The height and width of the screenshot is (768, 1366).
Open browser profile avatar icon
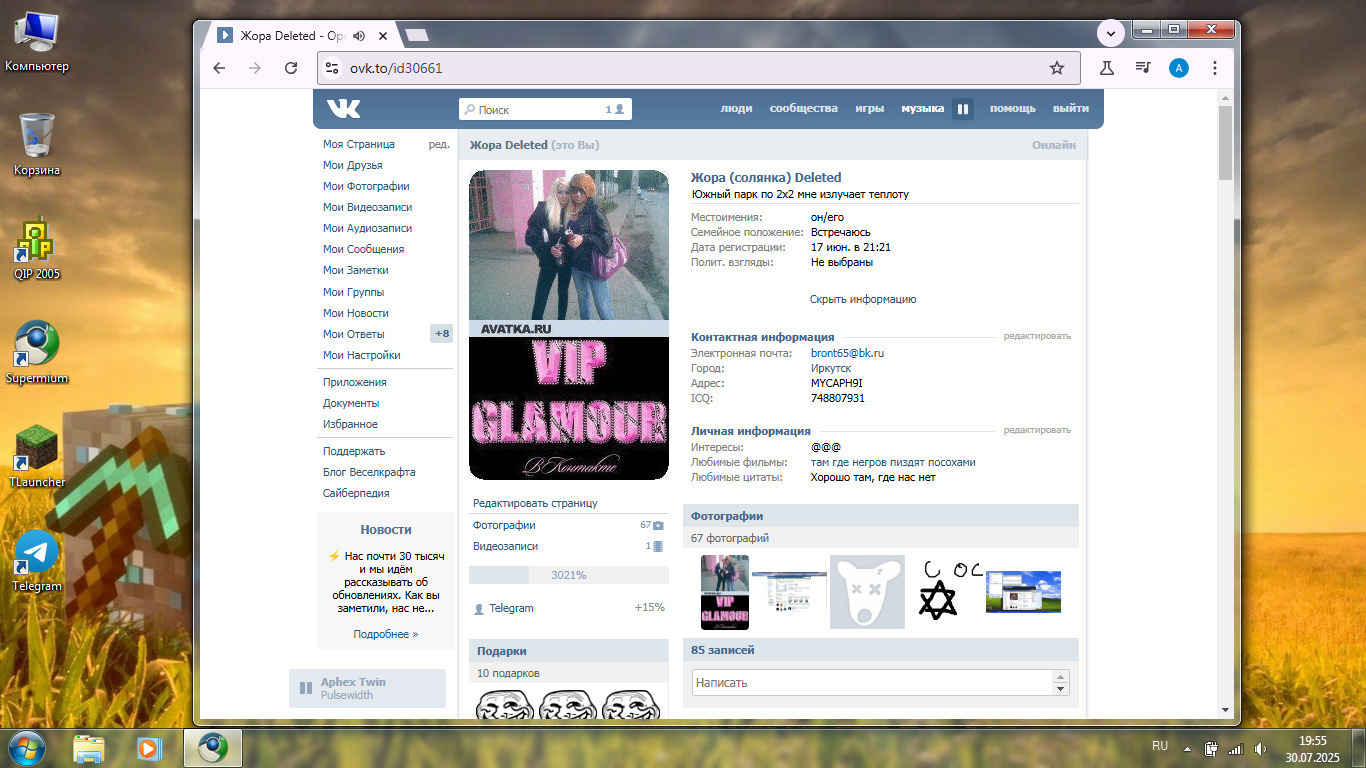tap(1179, 68)
